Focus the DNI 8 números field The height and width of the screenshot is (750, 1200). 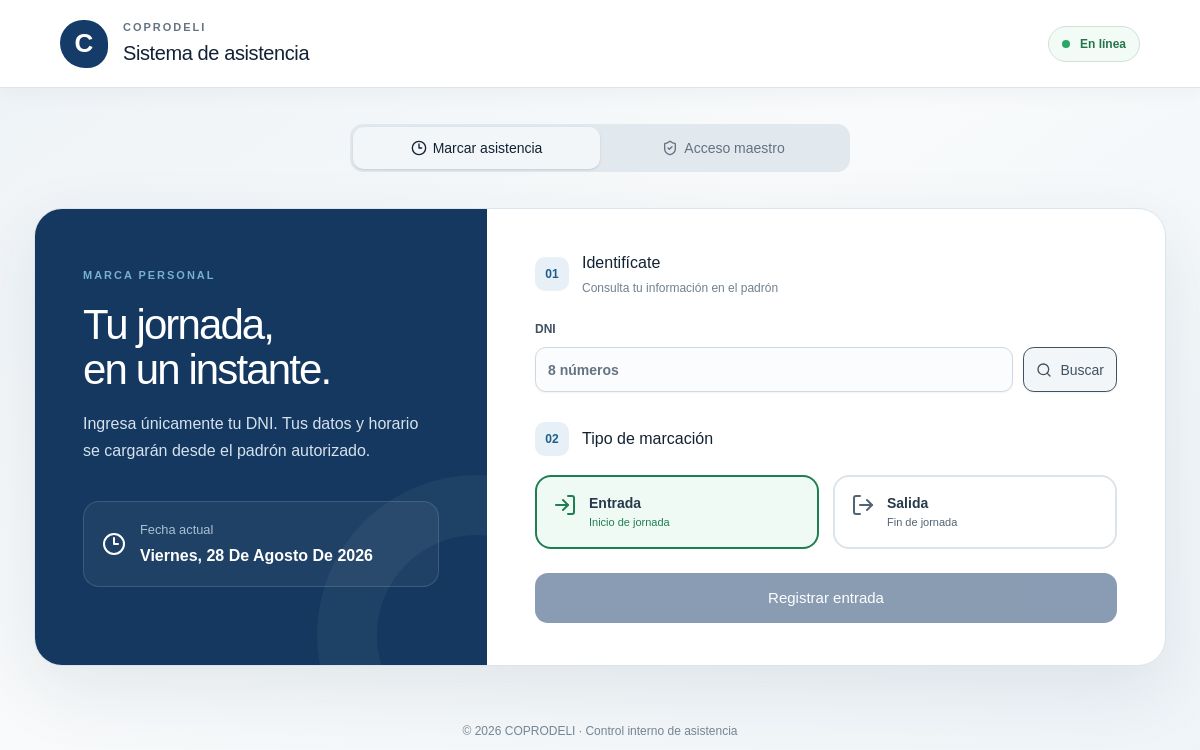774,370
